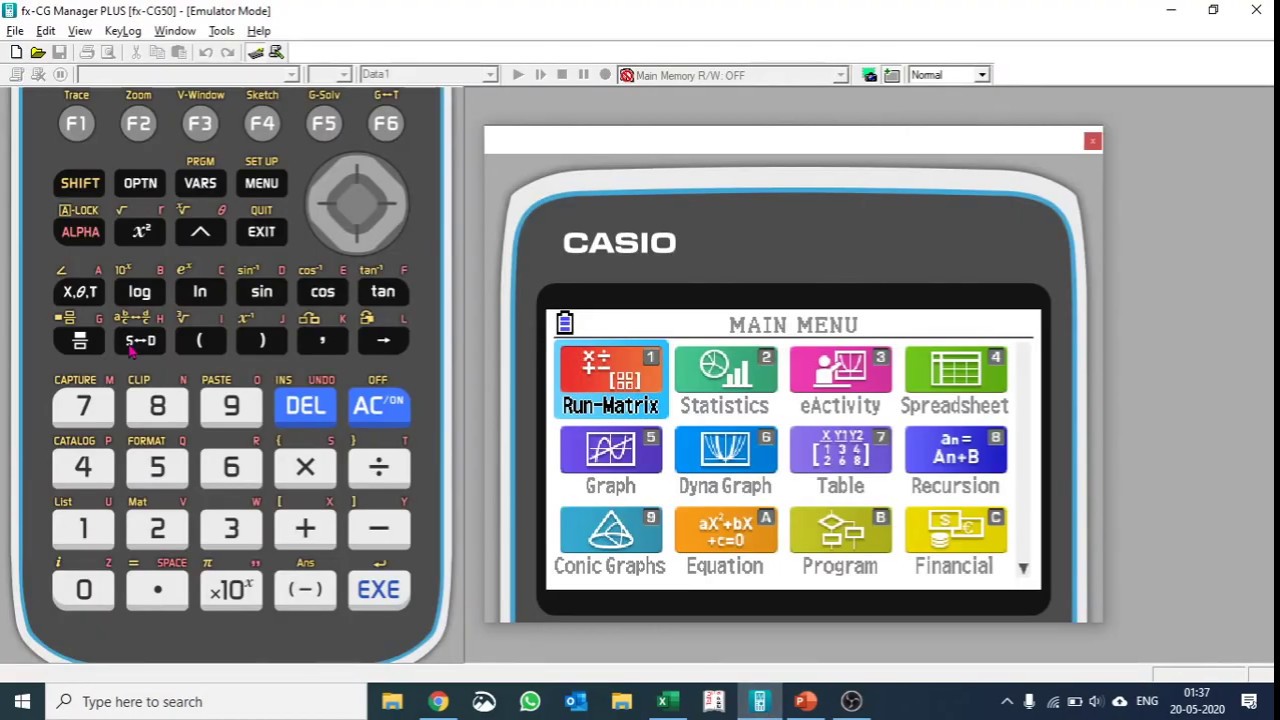Click the Play key log button
The image size is (1280, 720).
(518, 75)
